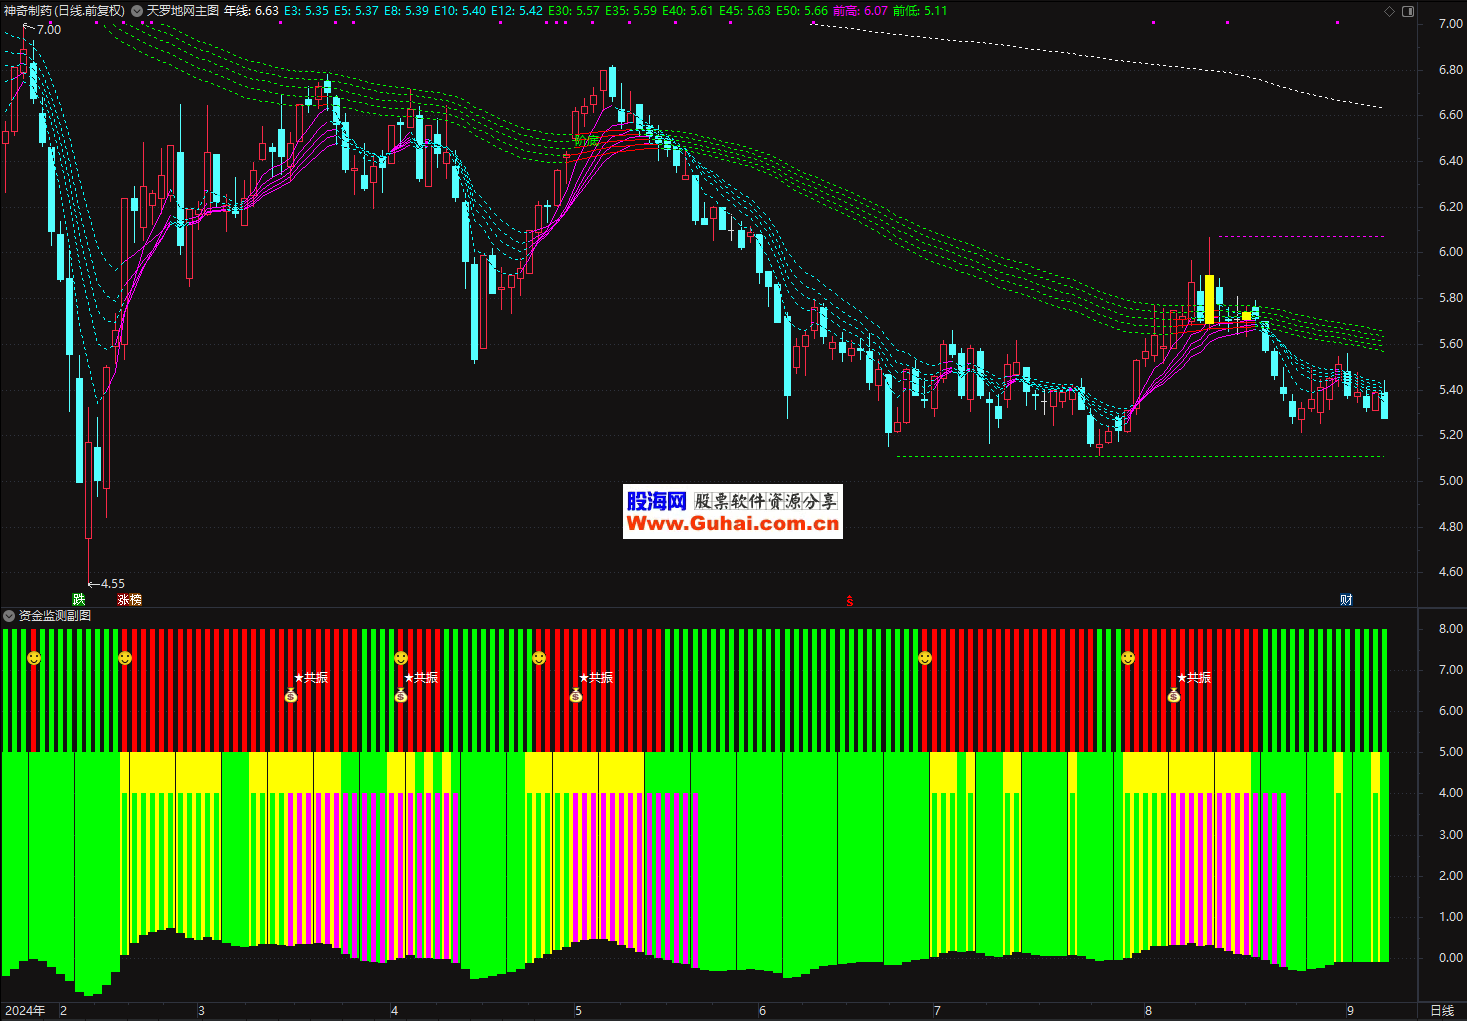Click the green 跌 event marker
The height and width of the screenshot is (1021, 1467).
tap(79, 600)
